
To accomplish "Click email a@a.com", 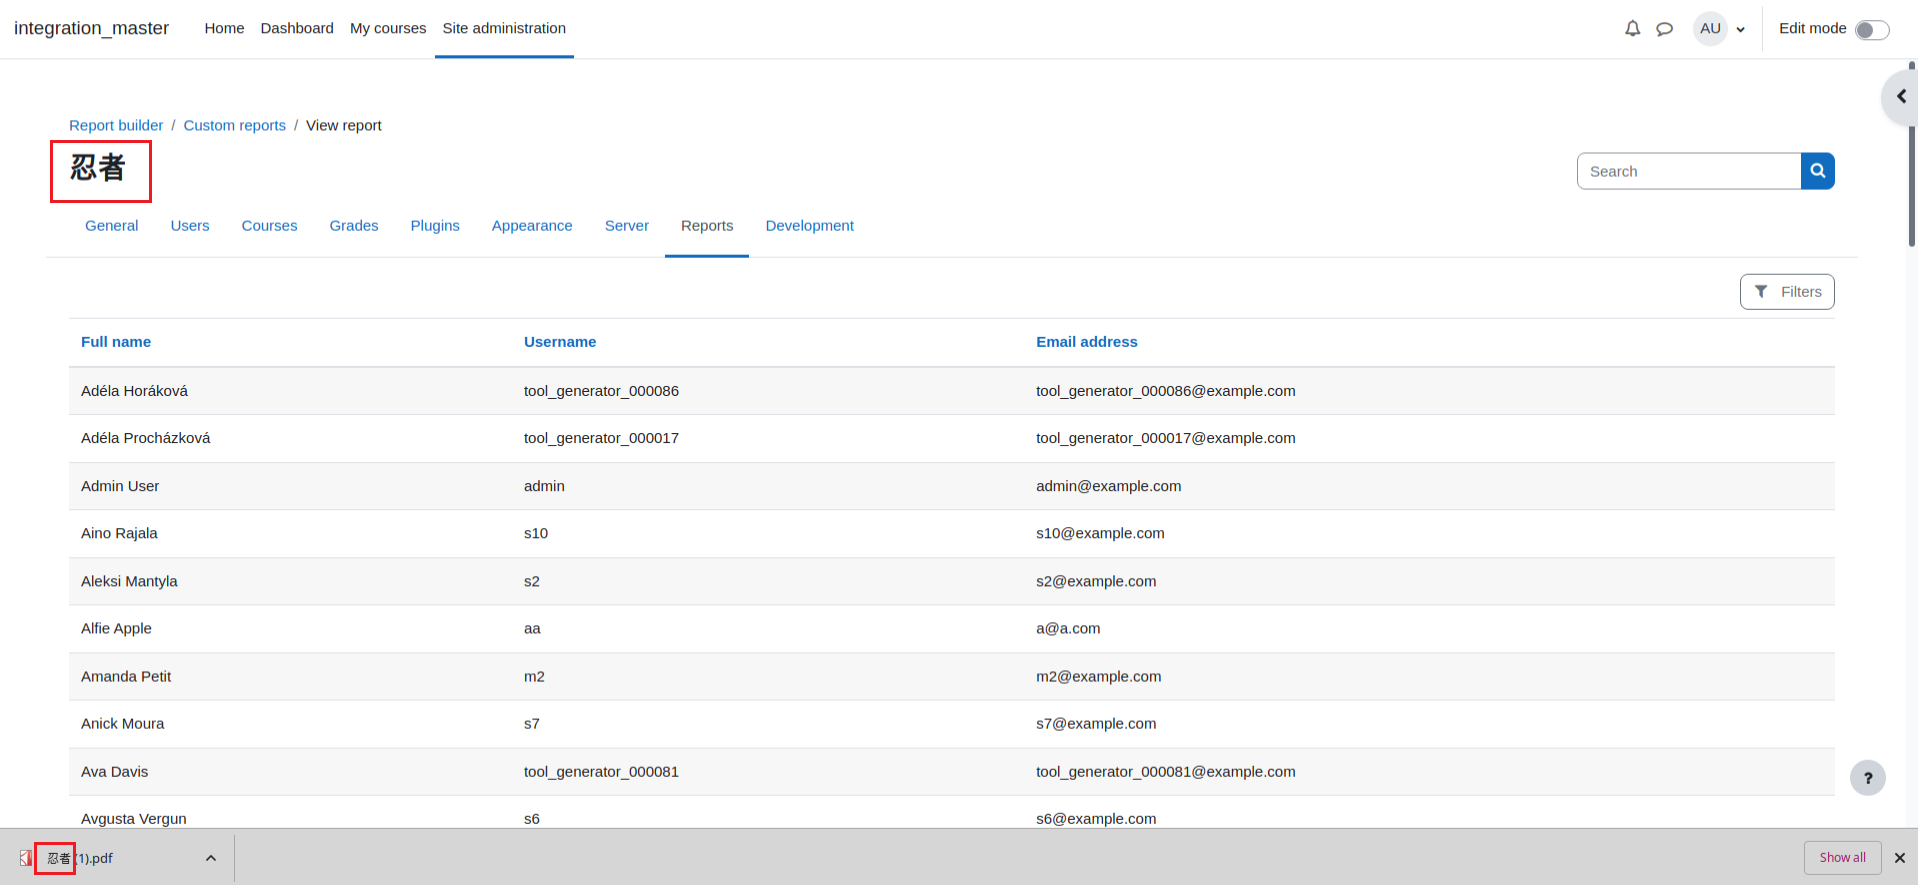I will (1068, 628).
